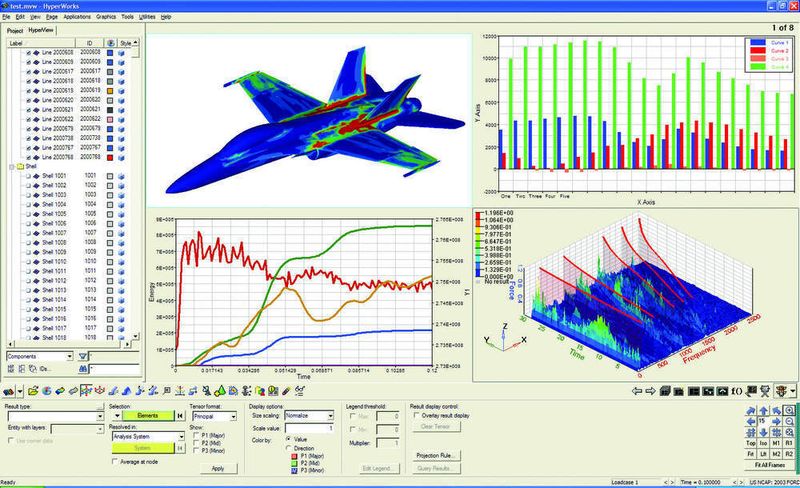The height and width of the screenshot is (488, 800).
Task: Open the Applications menu
Action: tap(77, 17)
